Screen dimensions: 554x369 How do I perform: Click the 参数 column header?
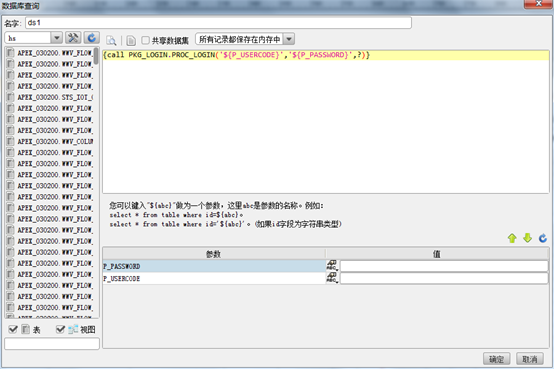[x=214, y=254]
